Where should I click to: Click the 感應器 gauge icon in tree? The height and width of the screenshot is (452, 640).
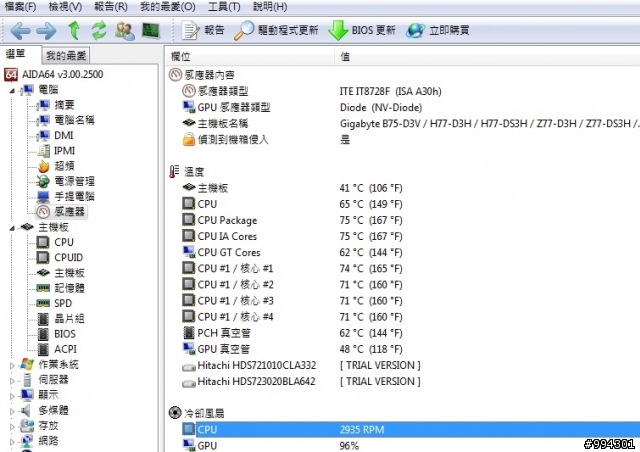43,212
